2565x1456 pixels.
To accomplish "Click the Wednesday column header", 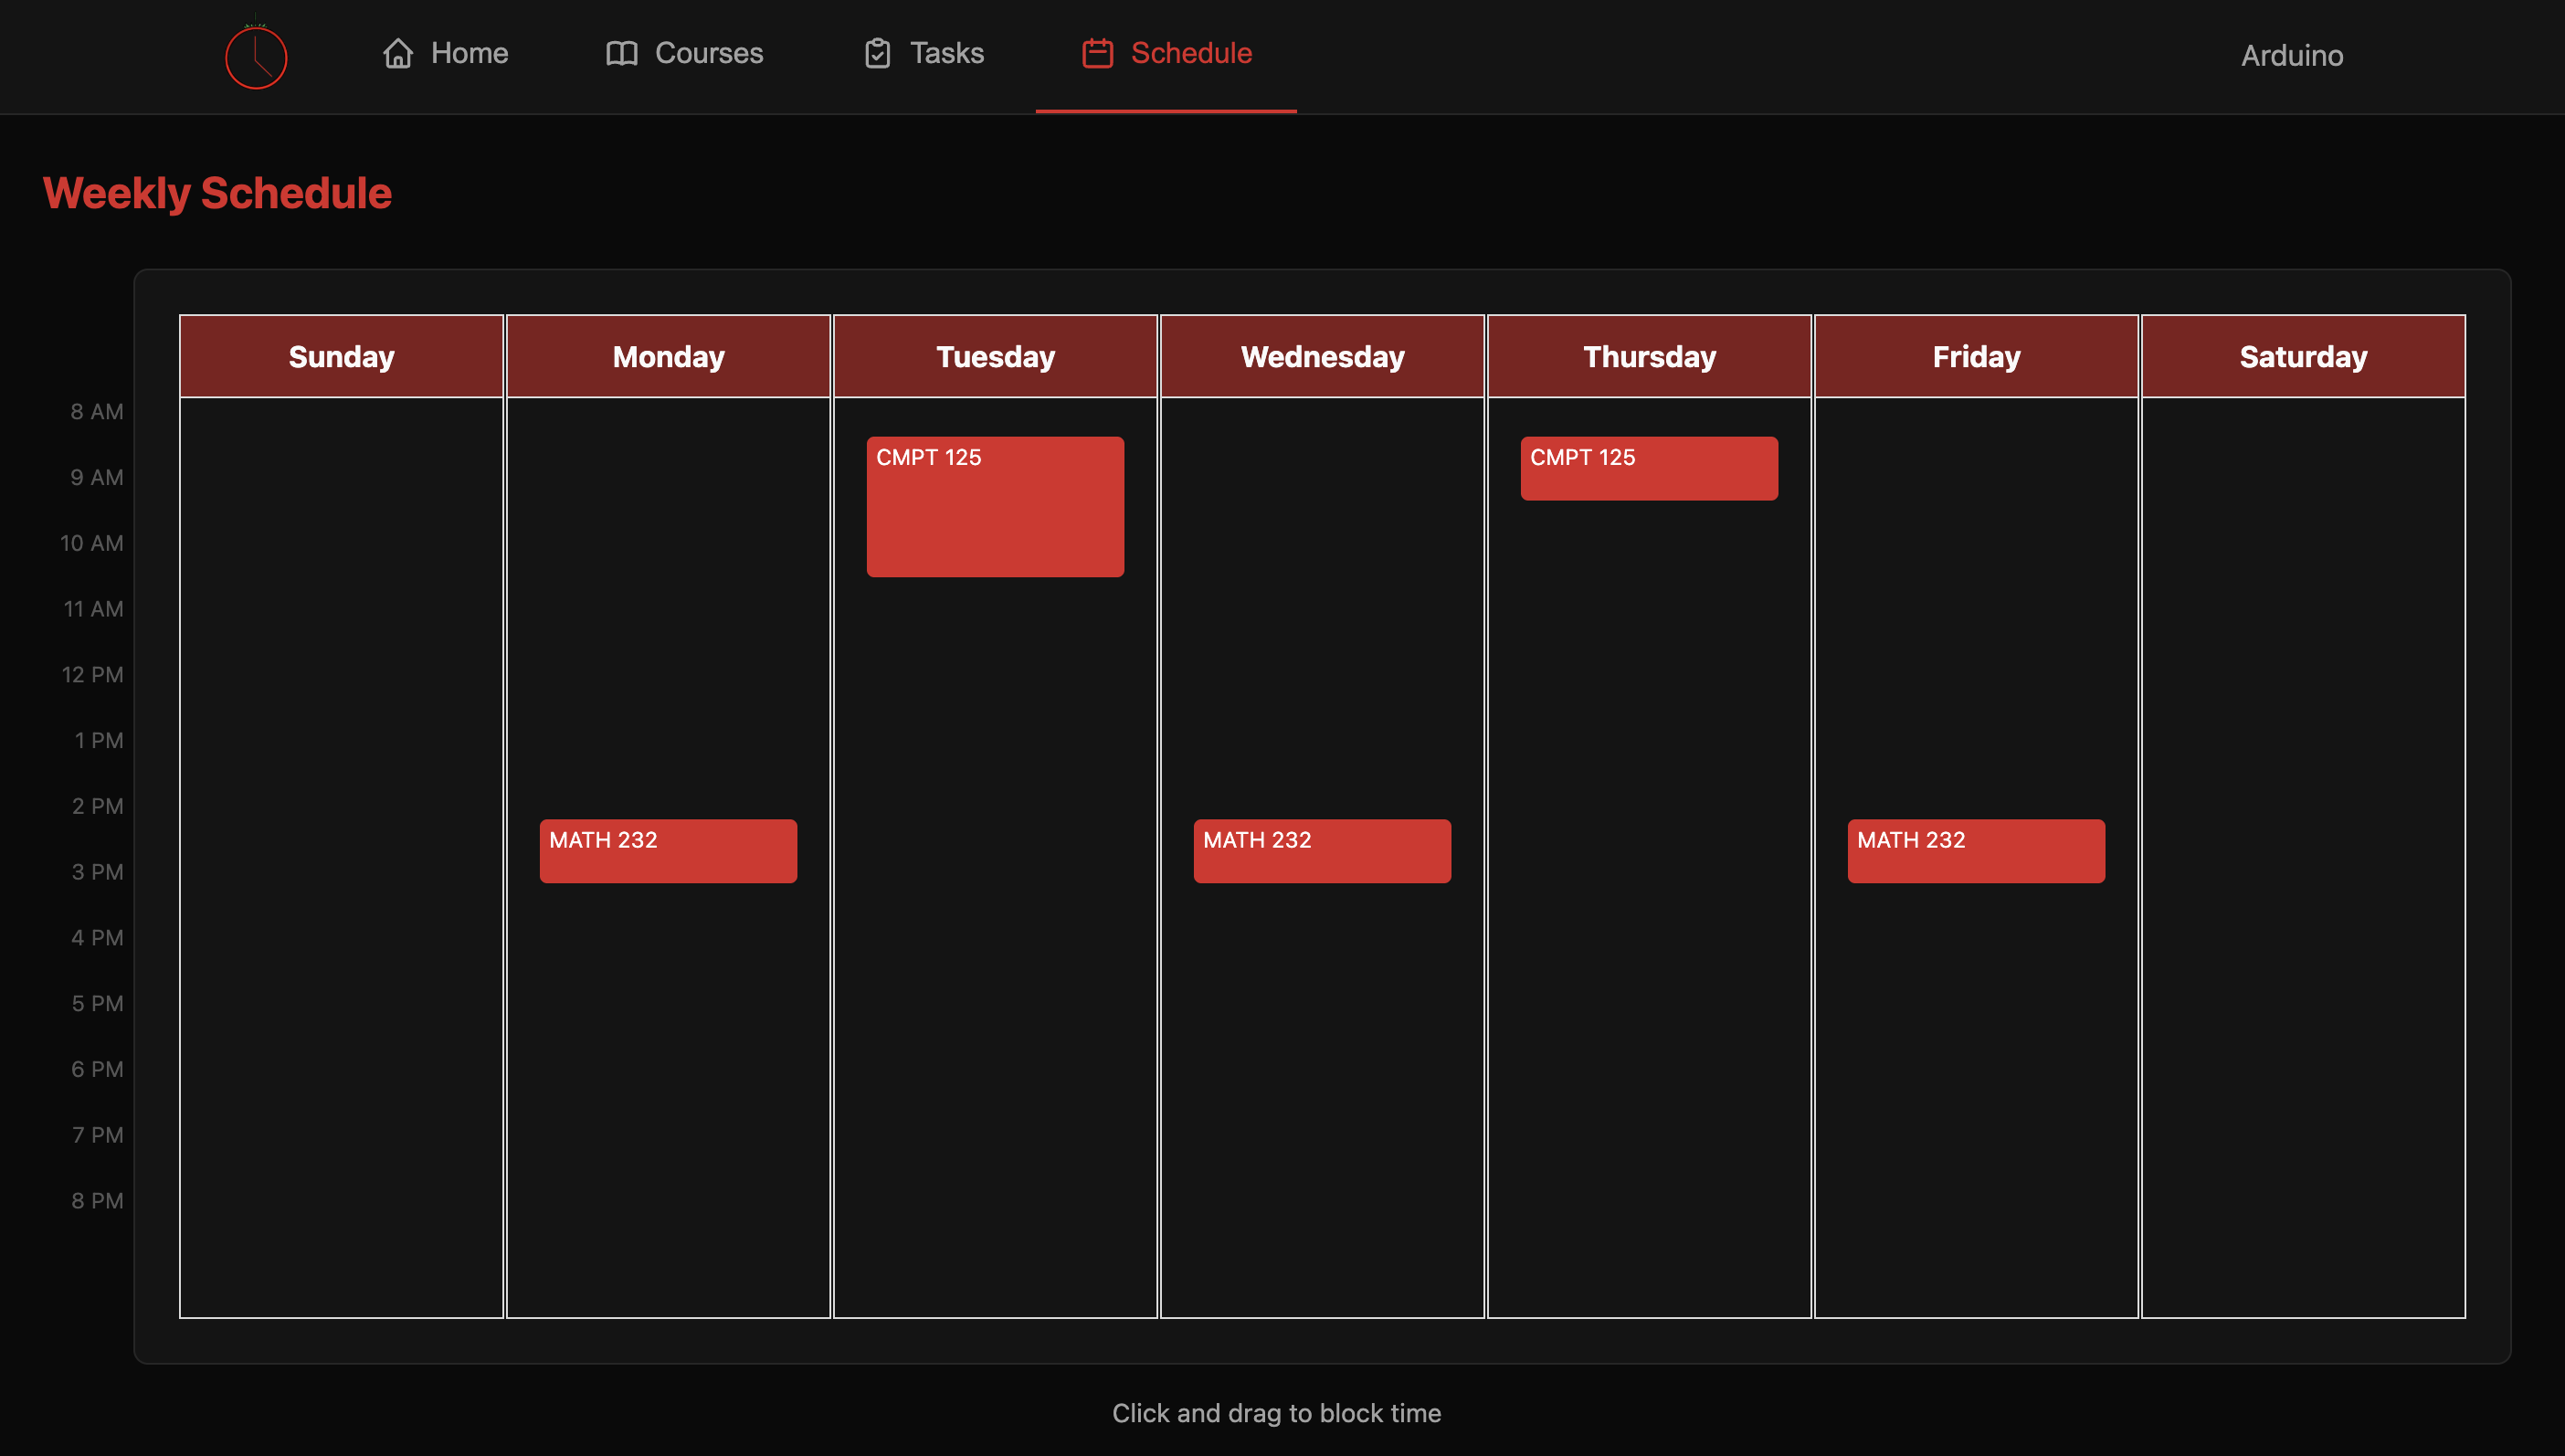I will point(1321,357).
